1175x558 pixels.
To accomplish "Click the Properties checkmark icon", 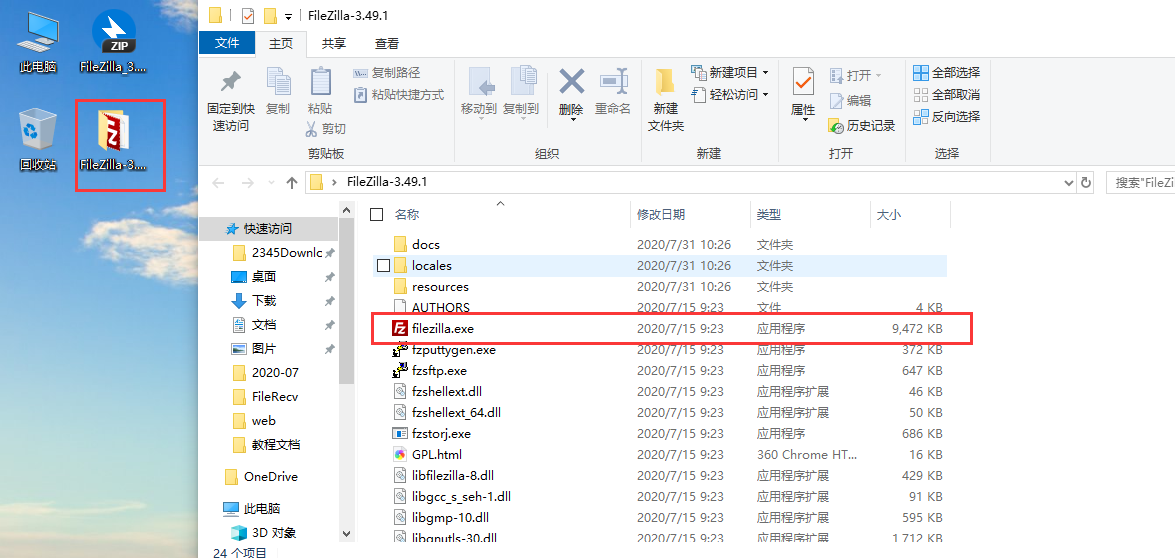I will click(x=803, y=81).
